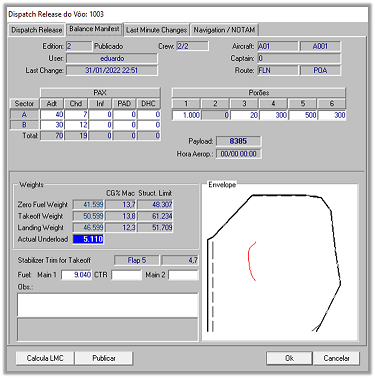Confirm with the Ok button
The height and width of the screenshot is (378, 375).
(x=289, y=358)
